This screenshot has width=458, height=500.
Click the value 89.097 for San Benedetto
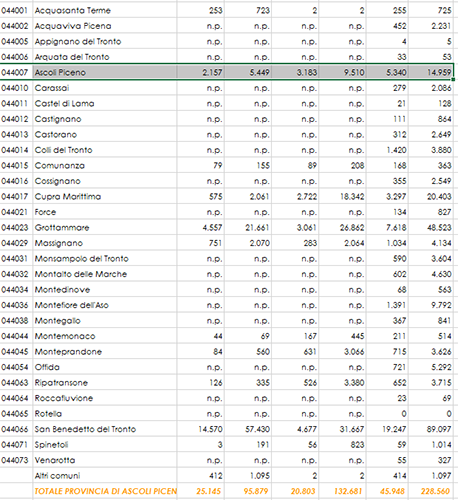coord(431,429)
